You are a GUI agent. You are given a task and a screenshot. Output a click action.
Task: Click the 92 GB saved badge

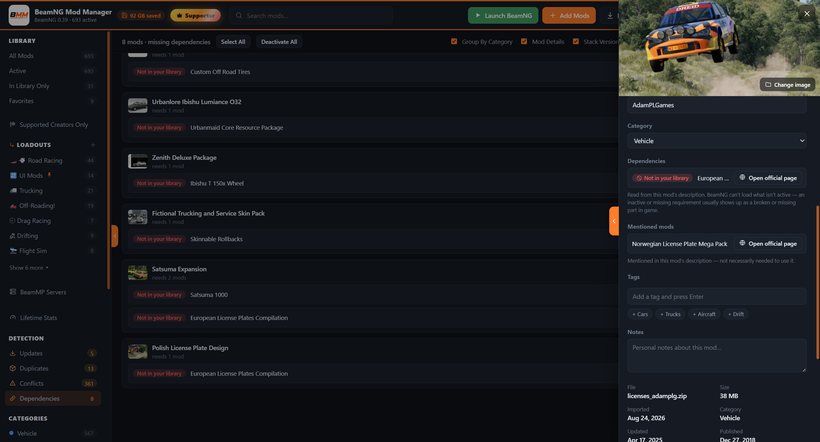coord(141,16)
